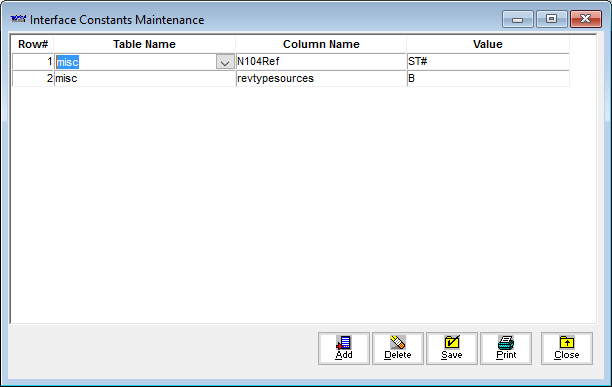Click the Row# column header

[33, 44]
